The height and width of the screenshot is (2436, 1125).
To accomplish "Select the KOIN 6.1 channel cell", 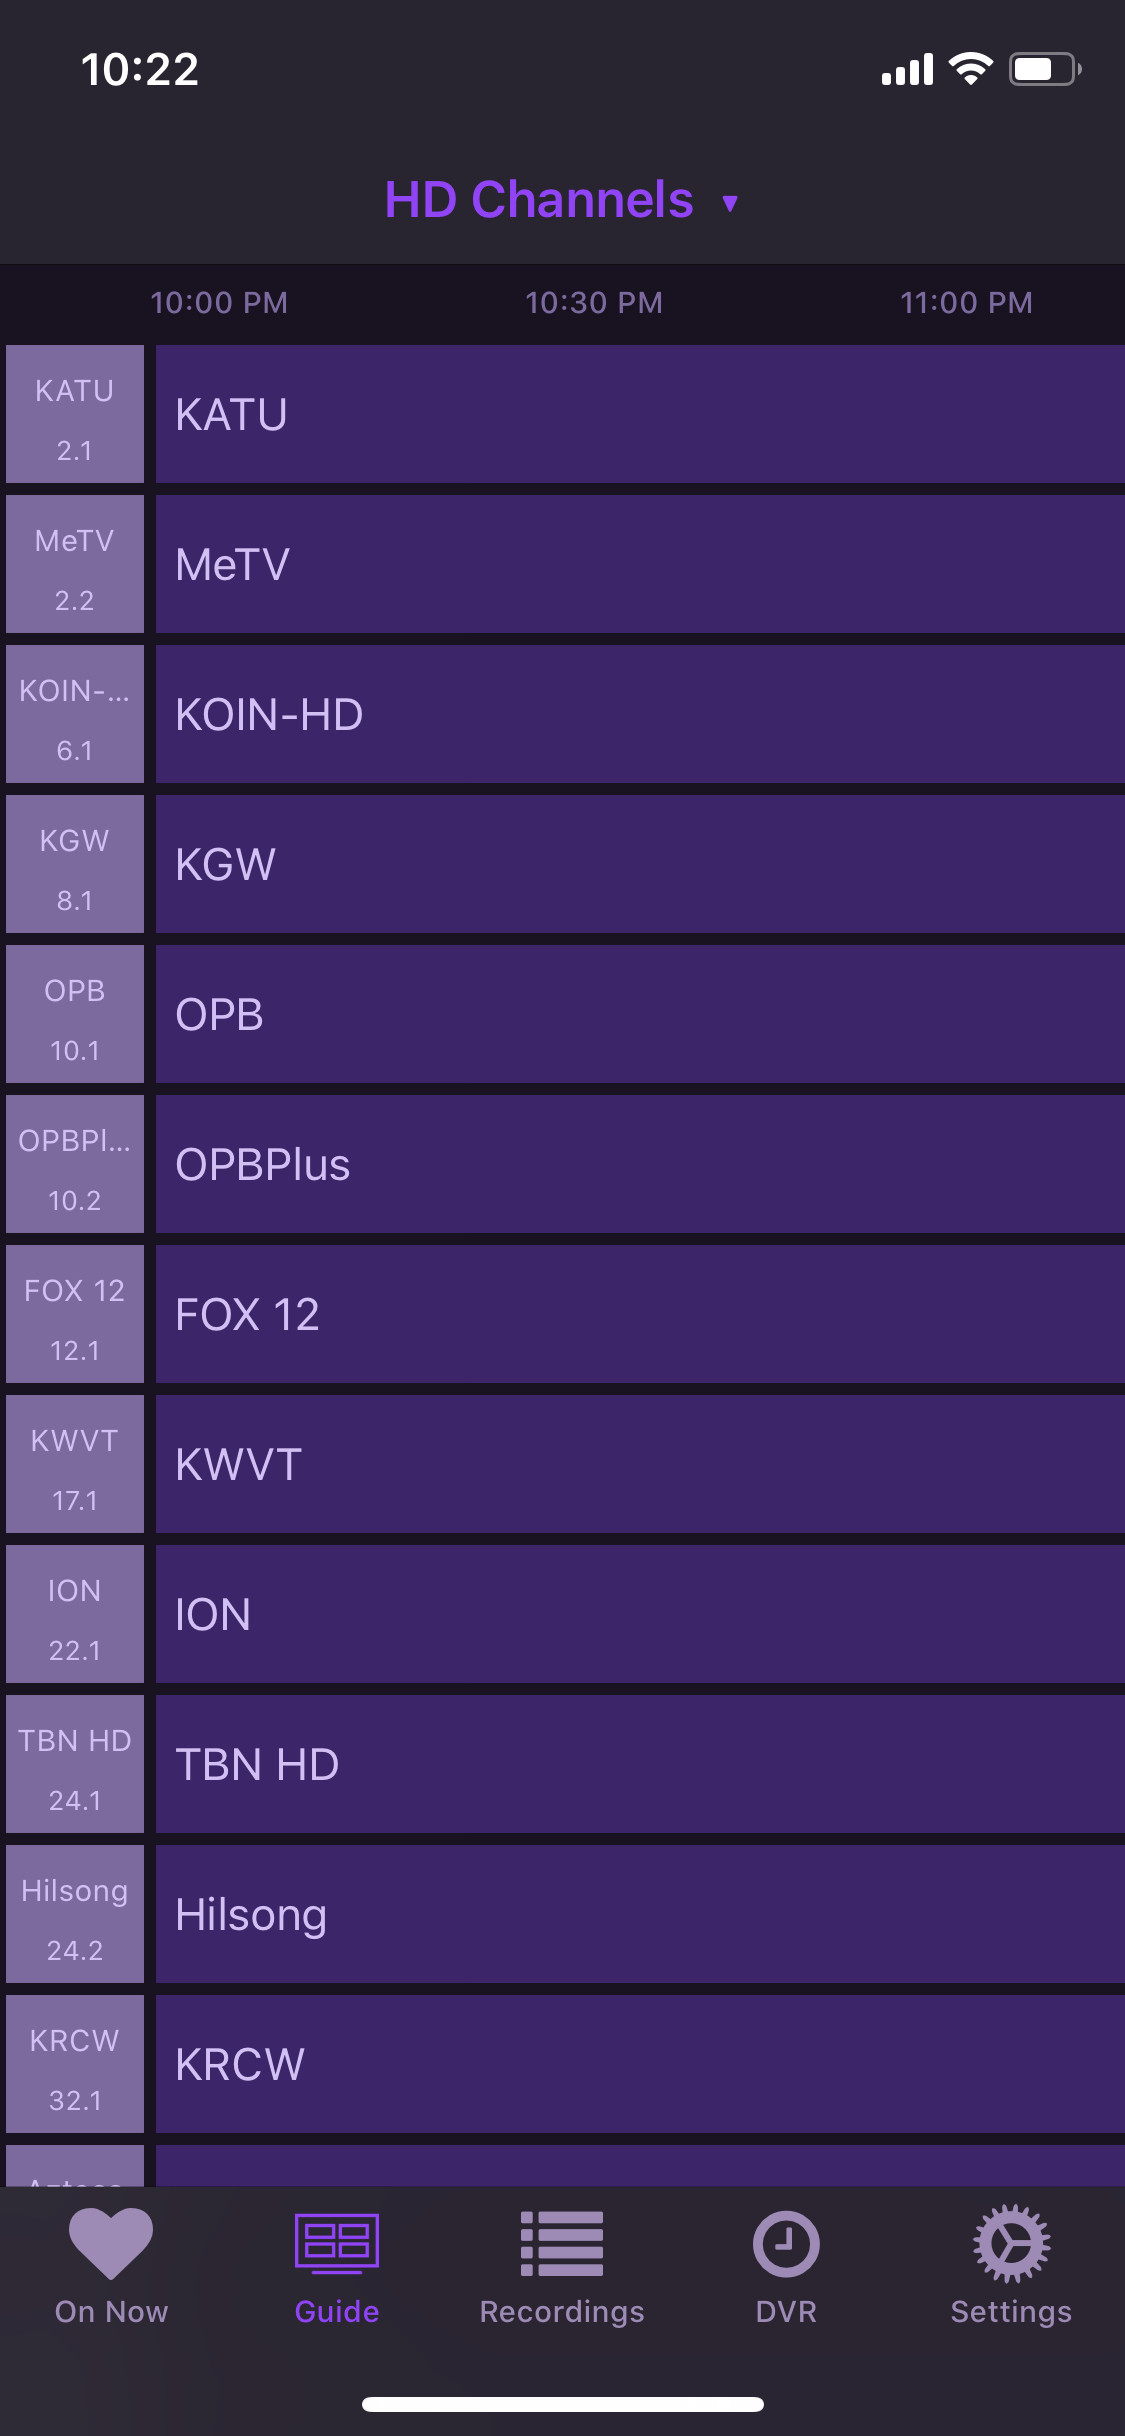I will coord(75,714).
